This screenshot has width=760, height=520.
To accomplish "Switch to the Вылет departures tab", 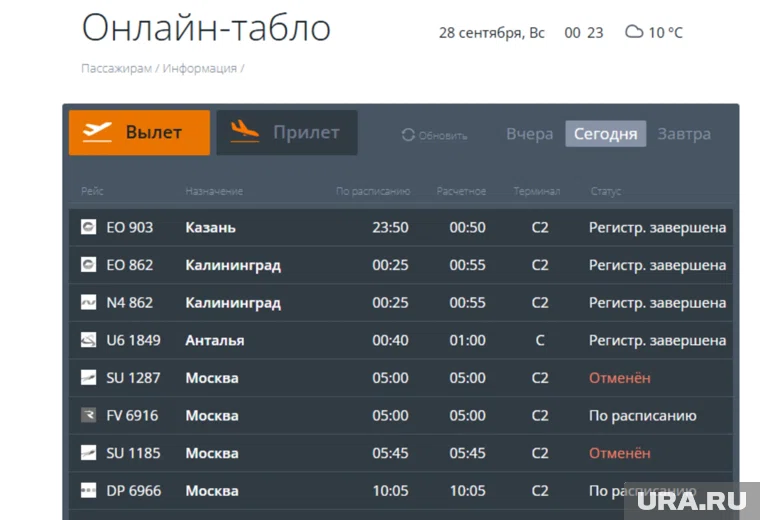I will (139, 132).
